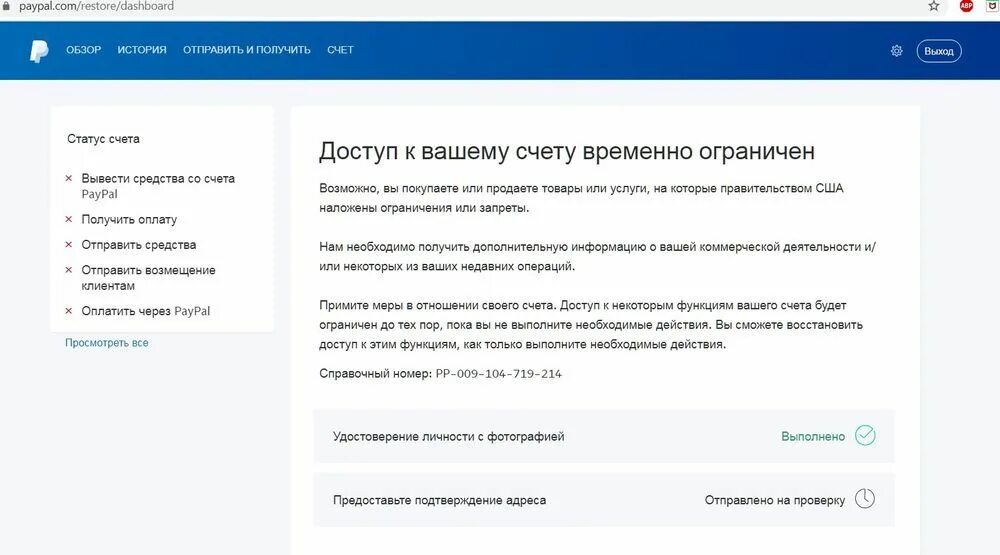Click the paypal.com/restore/dashboard address bar
1000x555 pixels.
pyautogui.click(x=96, y=6)
